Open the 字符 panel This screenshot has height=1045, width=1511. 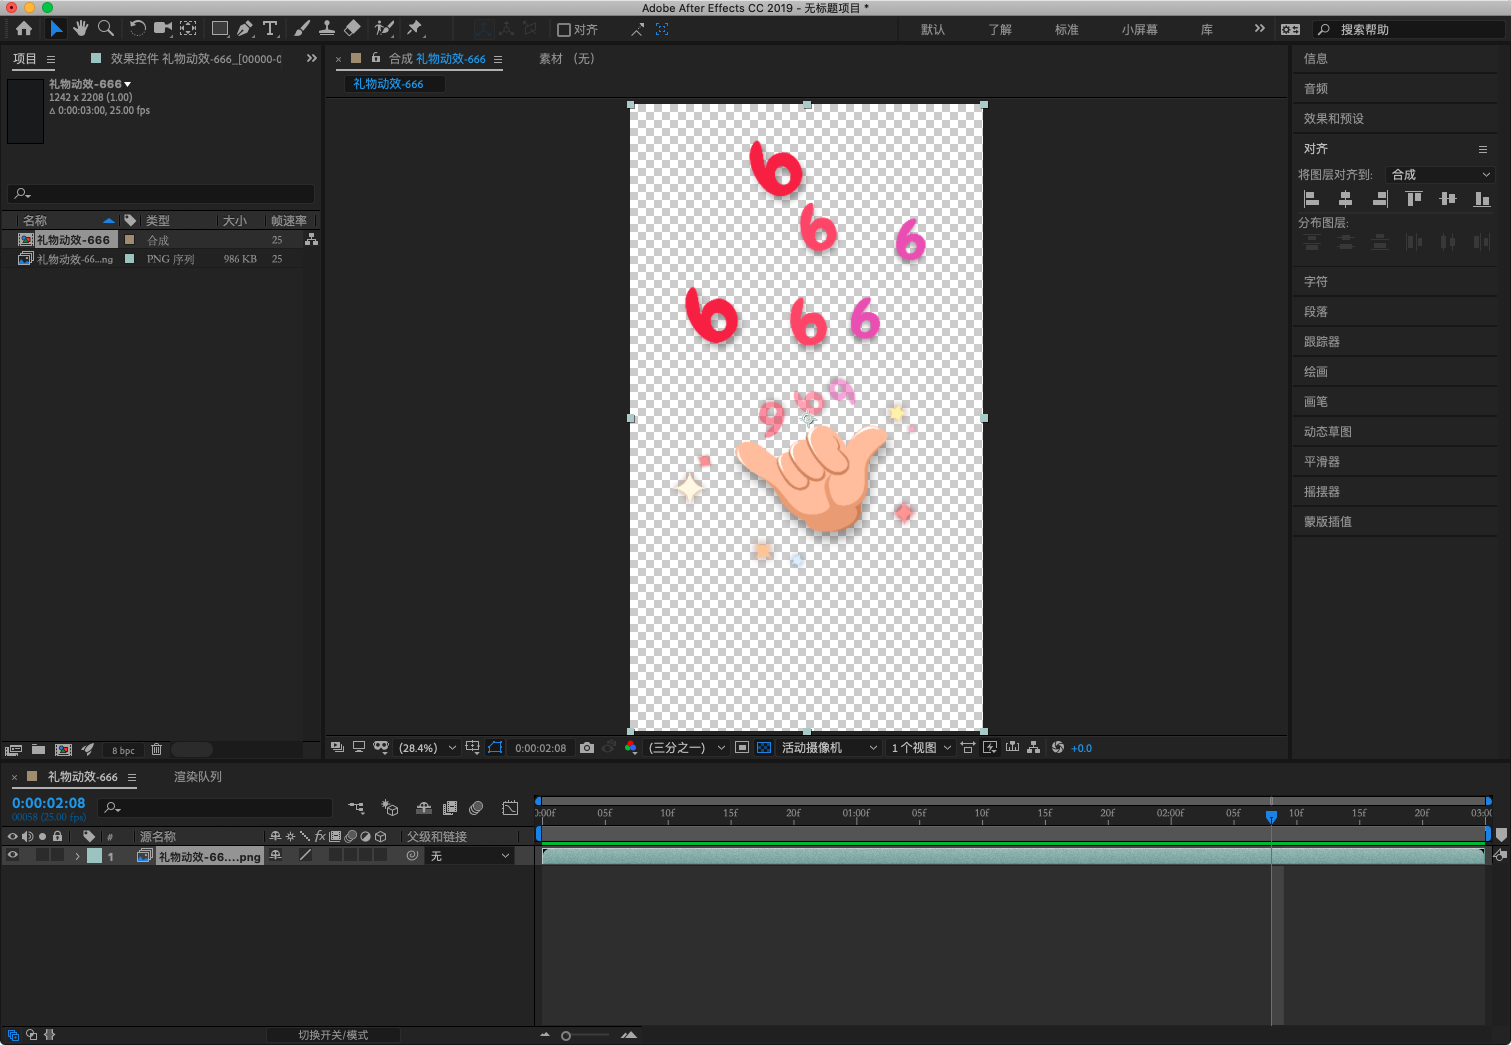pos(1316,282)
